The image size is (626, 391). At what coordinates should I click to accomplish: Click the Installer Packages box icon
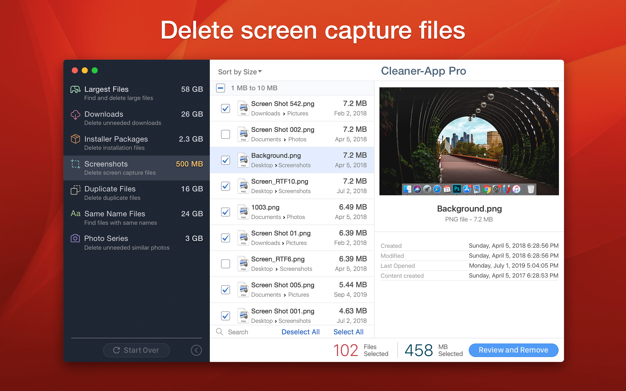75,139
